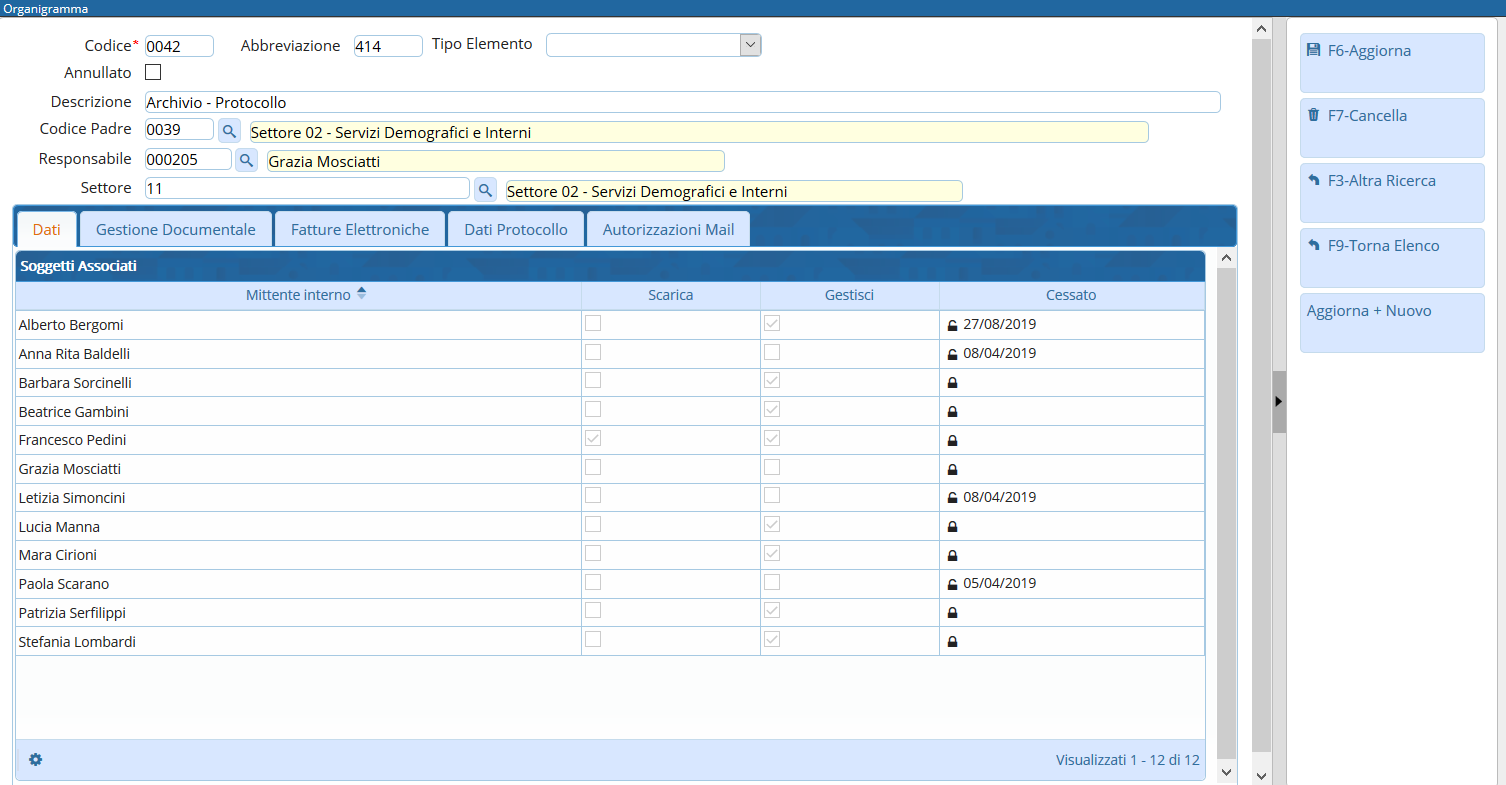1506x785 pixels.
Task: Toggle Gestisci checkbox for Grazia Mosciatti
Action: pos(772,468)
